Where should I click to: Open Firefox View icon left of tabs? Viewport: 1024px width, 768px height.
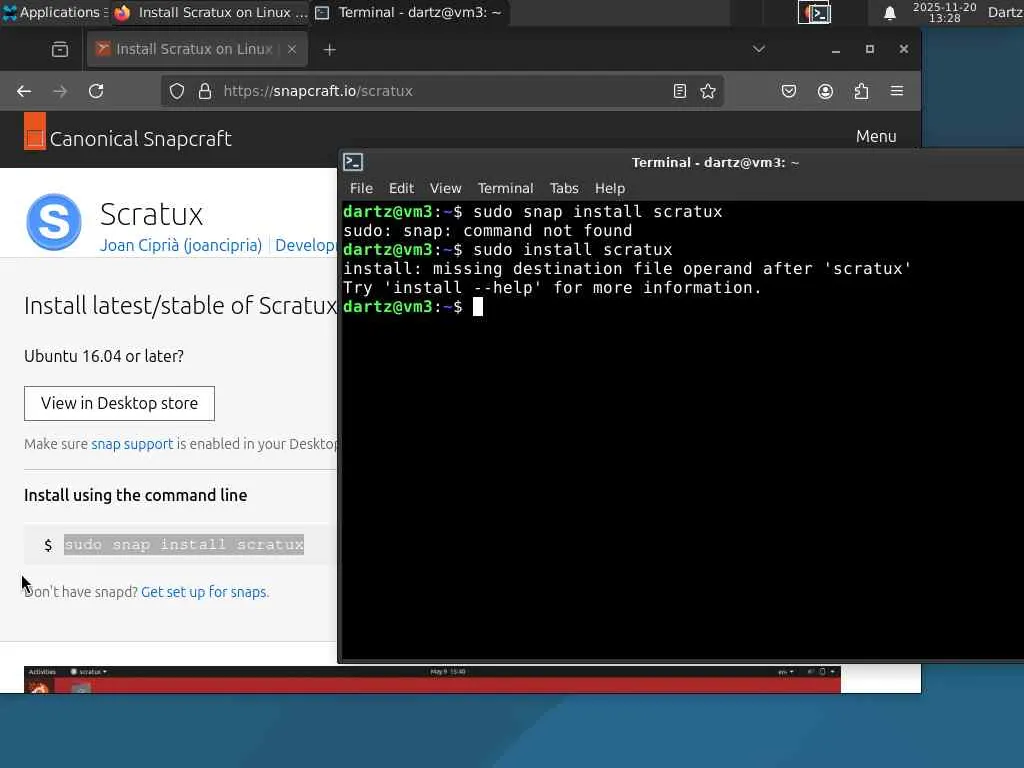pyautogui.click(x=59, y=50)
